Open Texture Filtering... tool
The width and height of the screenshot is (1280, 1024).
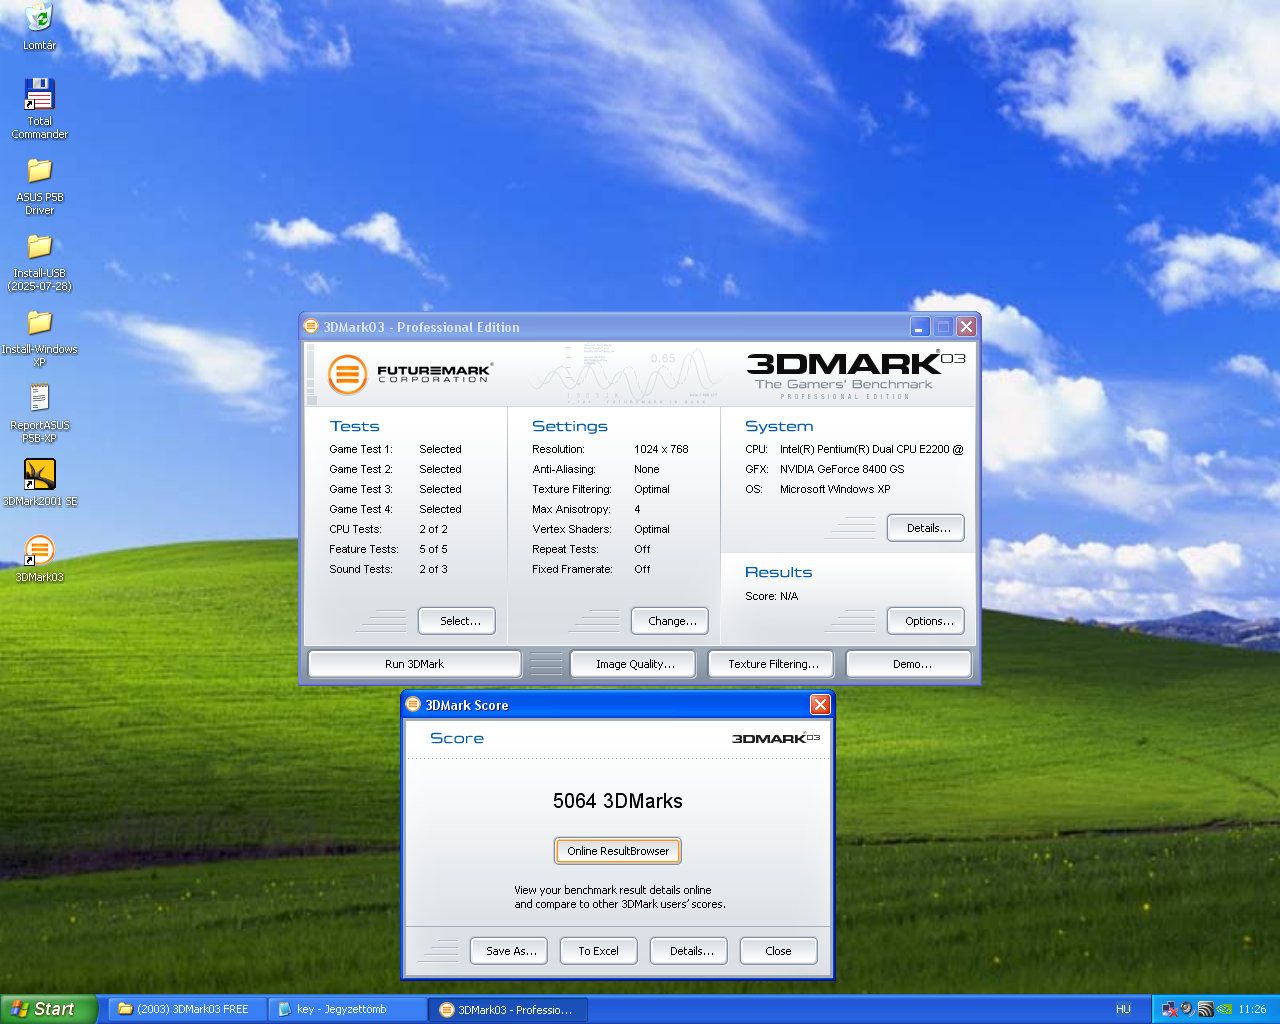773,664
